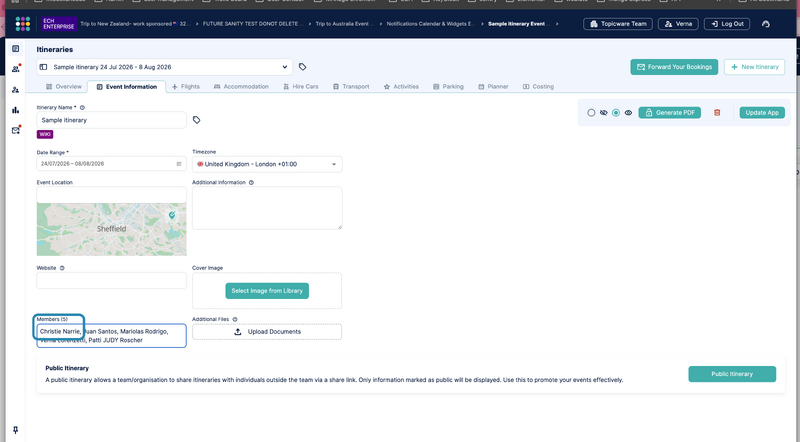Click the panel icon inside the itinerary selector
This screenshot has height=442, width=800.
pos(43,67)
